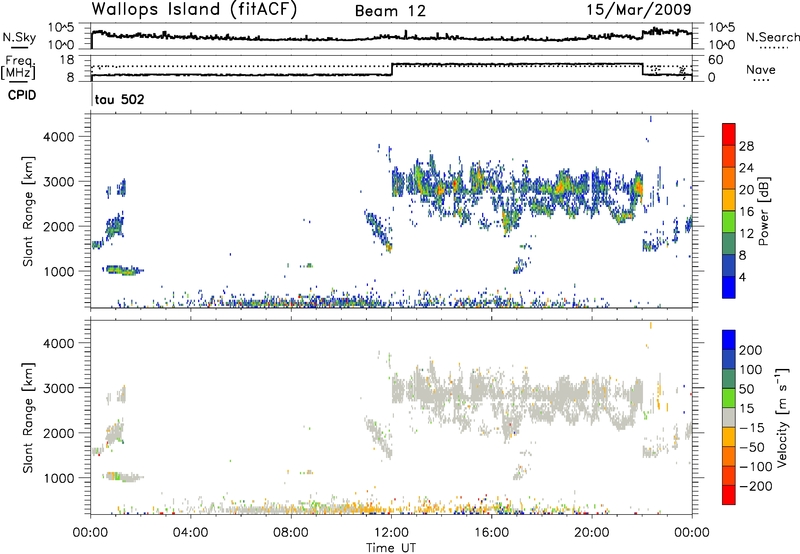
Task: Click the "1000" tick of the power panel
Action: [58, 271]
